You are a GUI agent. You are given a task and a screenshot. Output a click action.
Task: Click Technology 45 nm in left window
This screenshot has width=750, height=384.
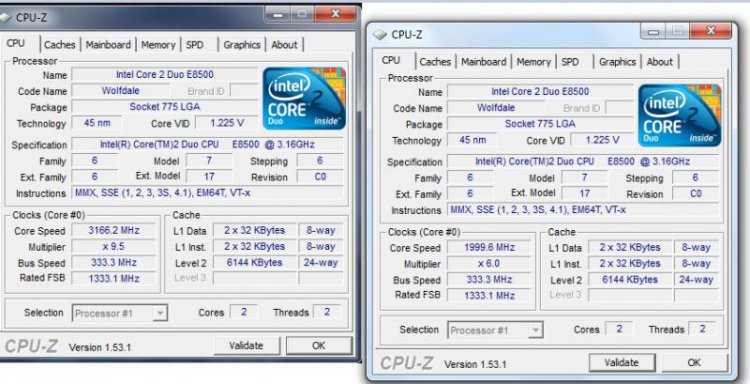[x=97, y=123]
